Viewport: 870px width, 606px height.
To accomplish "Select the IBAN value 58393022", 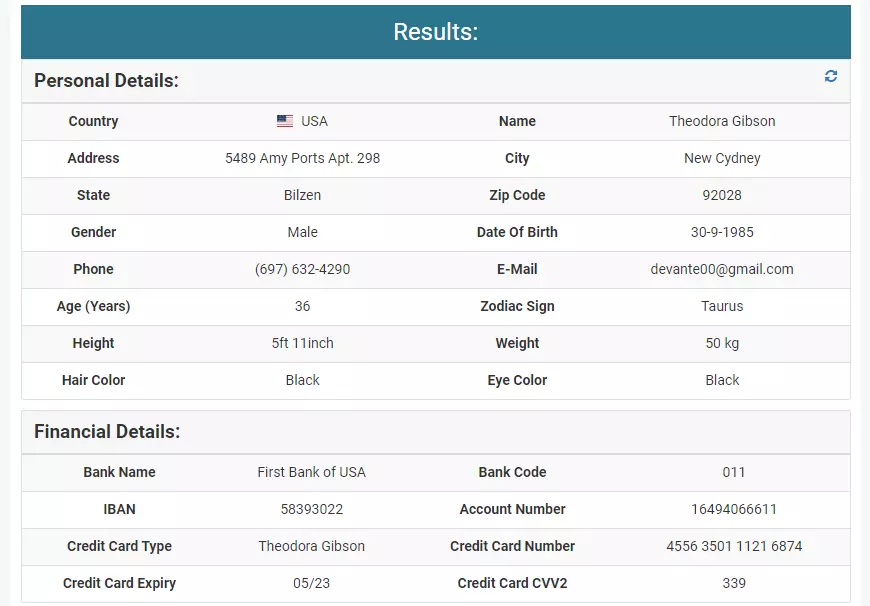I will point(311,509).
